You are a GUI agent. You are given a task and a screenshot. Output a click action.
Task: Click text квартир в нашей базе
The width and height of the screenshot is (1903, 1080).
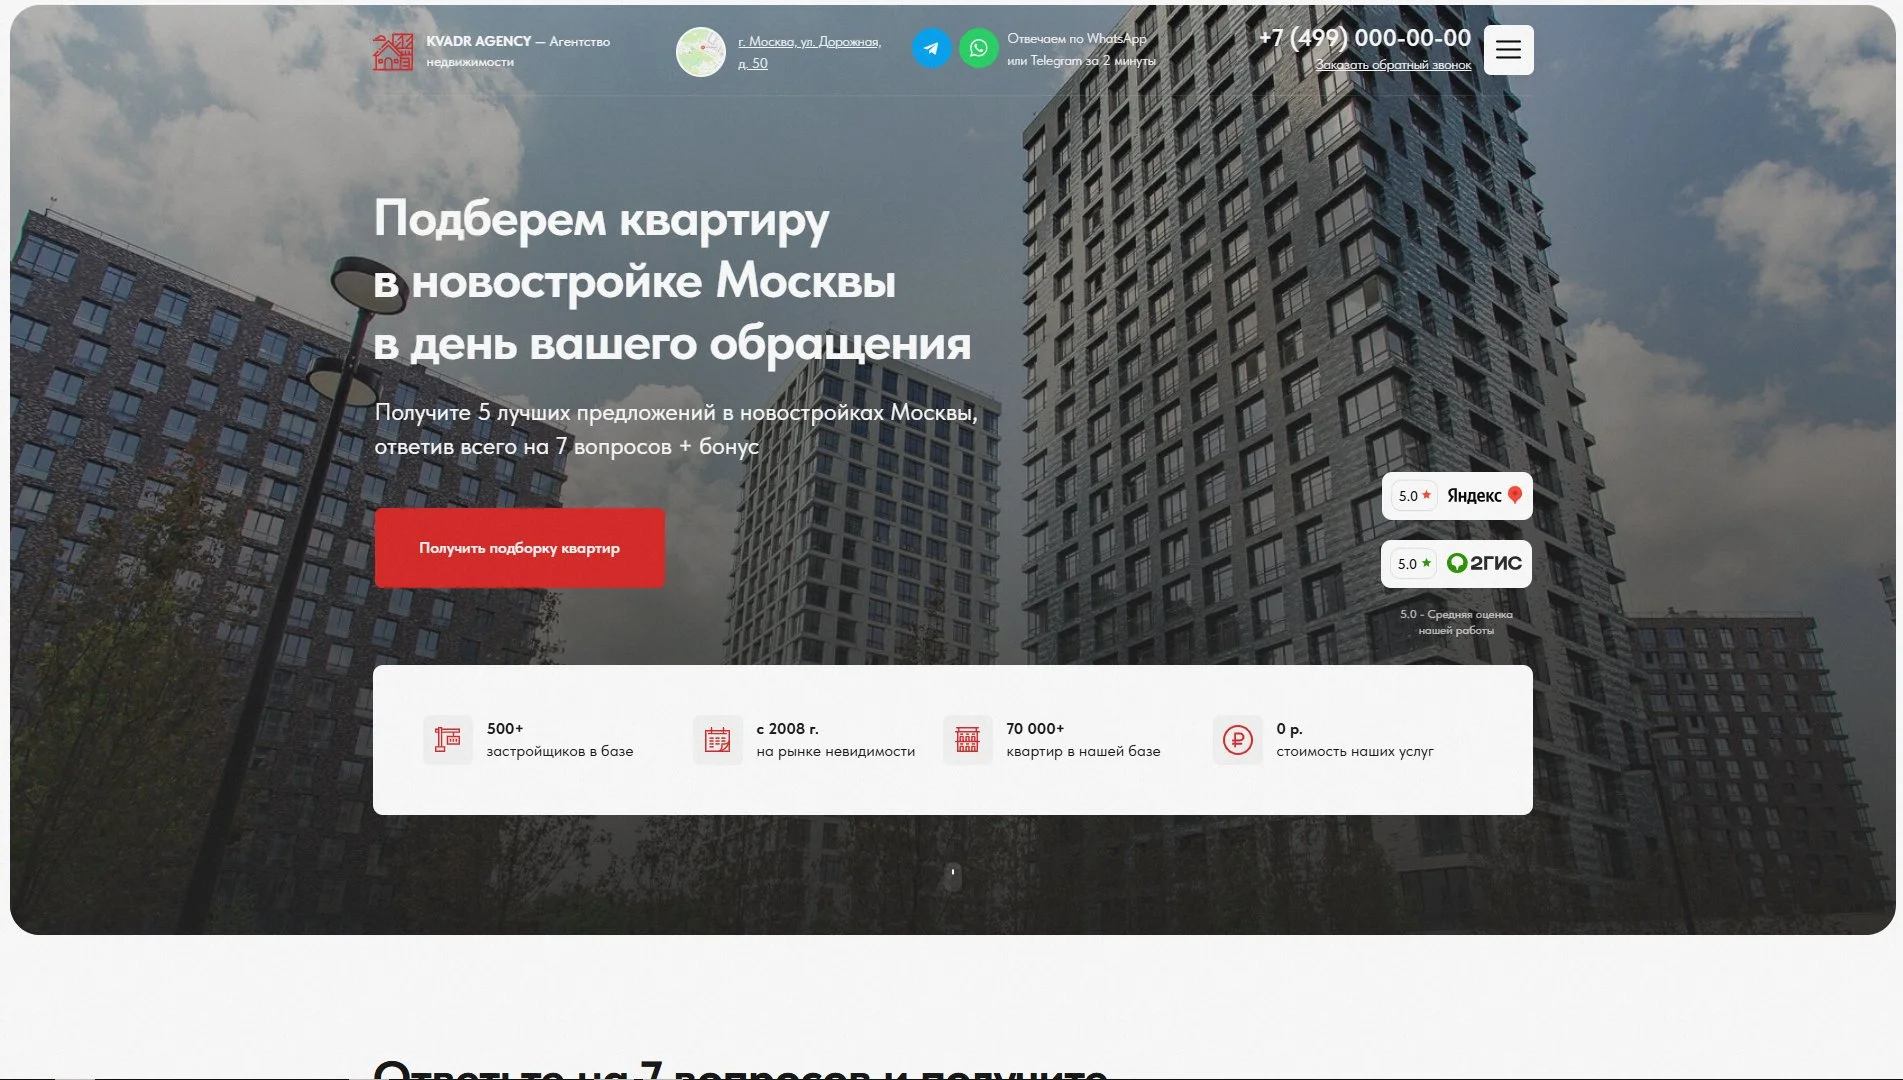(1083, 751)
